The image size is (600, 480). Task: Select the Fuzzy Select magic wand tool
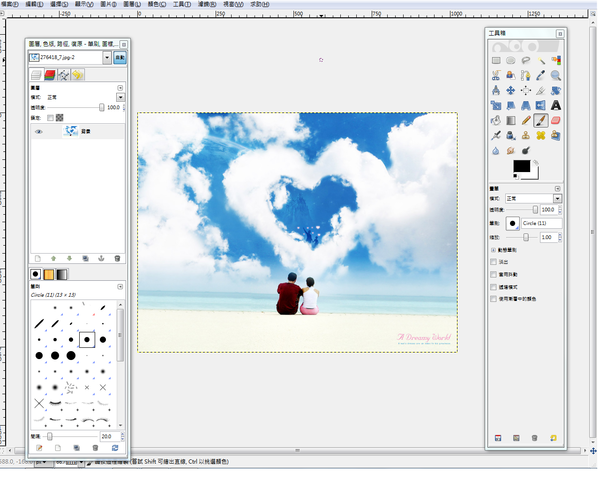(x=541, y=60)
